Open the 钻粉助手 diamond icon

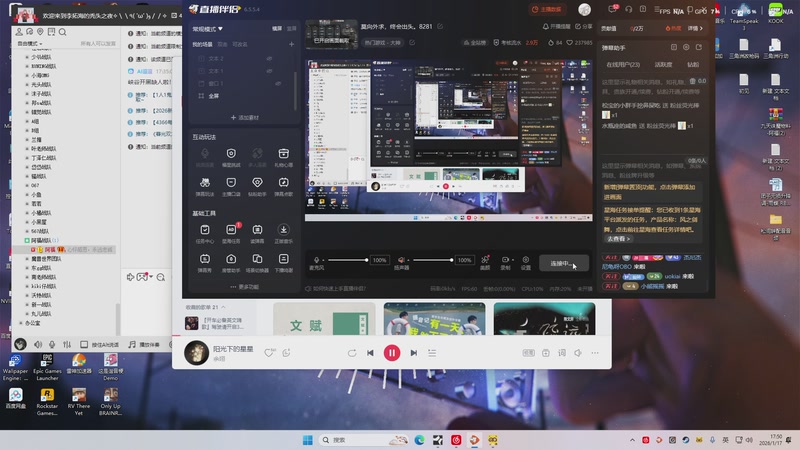[x=257, y=183]
